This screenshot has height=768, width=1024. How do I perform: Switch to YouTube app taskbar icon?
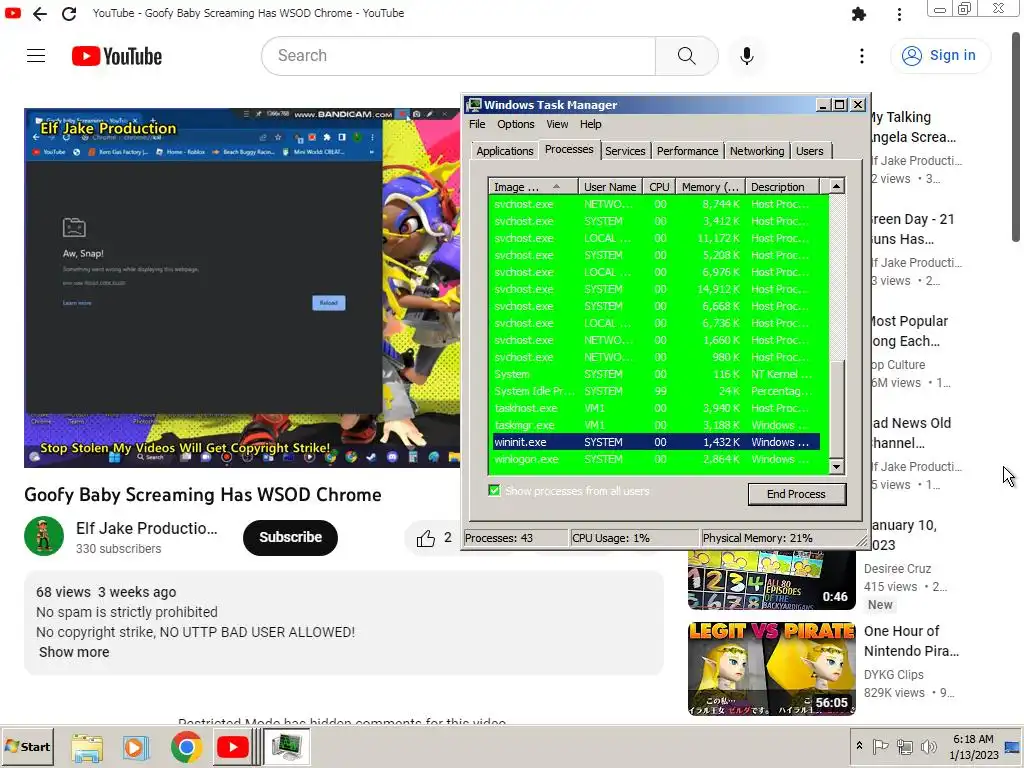[x=232, y=747]
